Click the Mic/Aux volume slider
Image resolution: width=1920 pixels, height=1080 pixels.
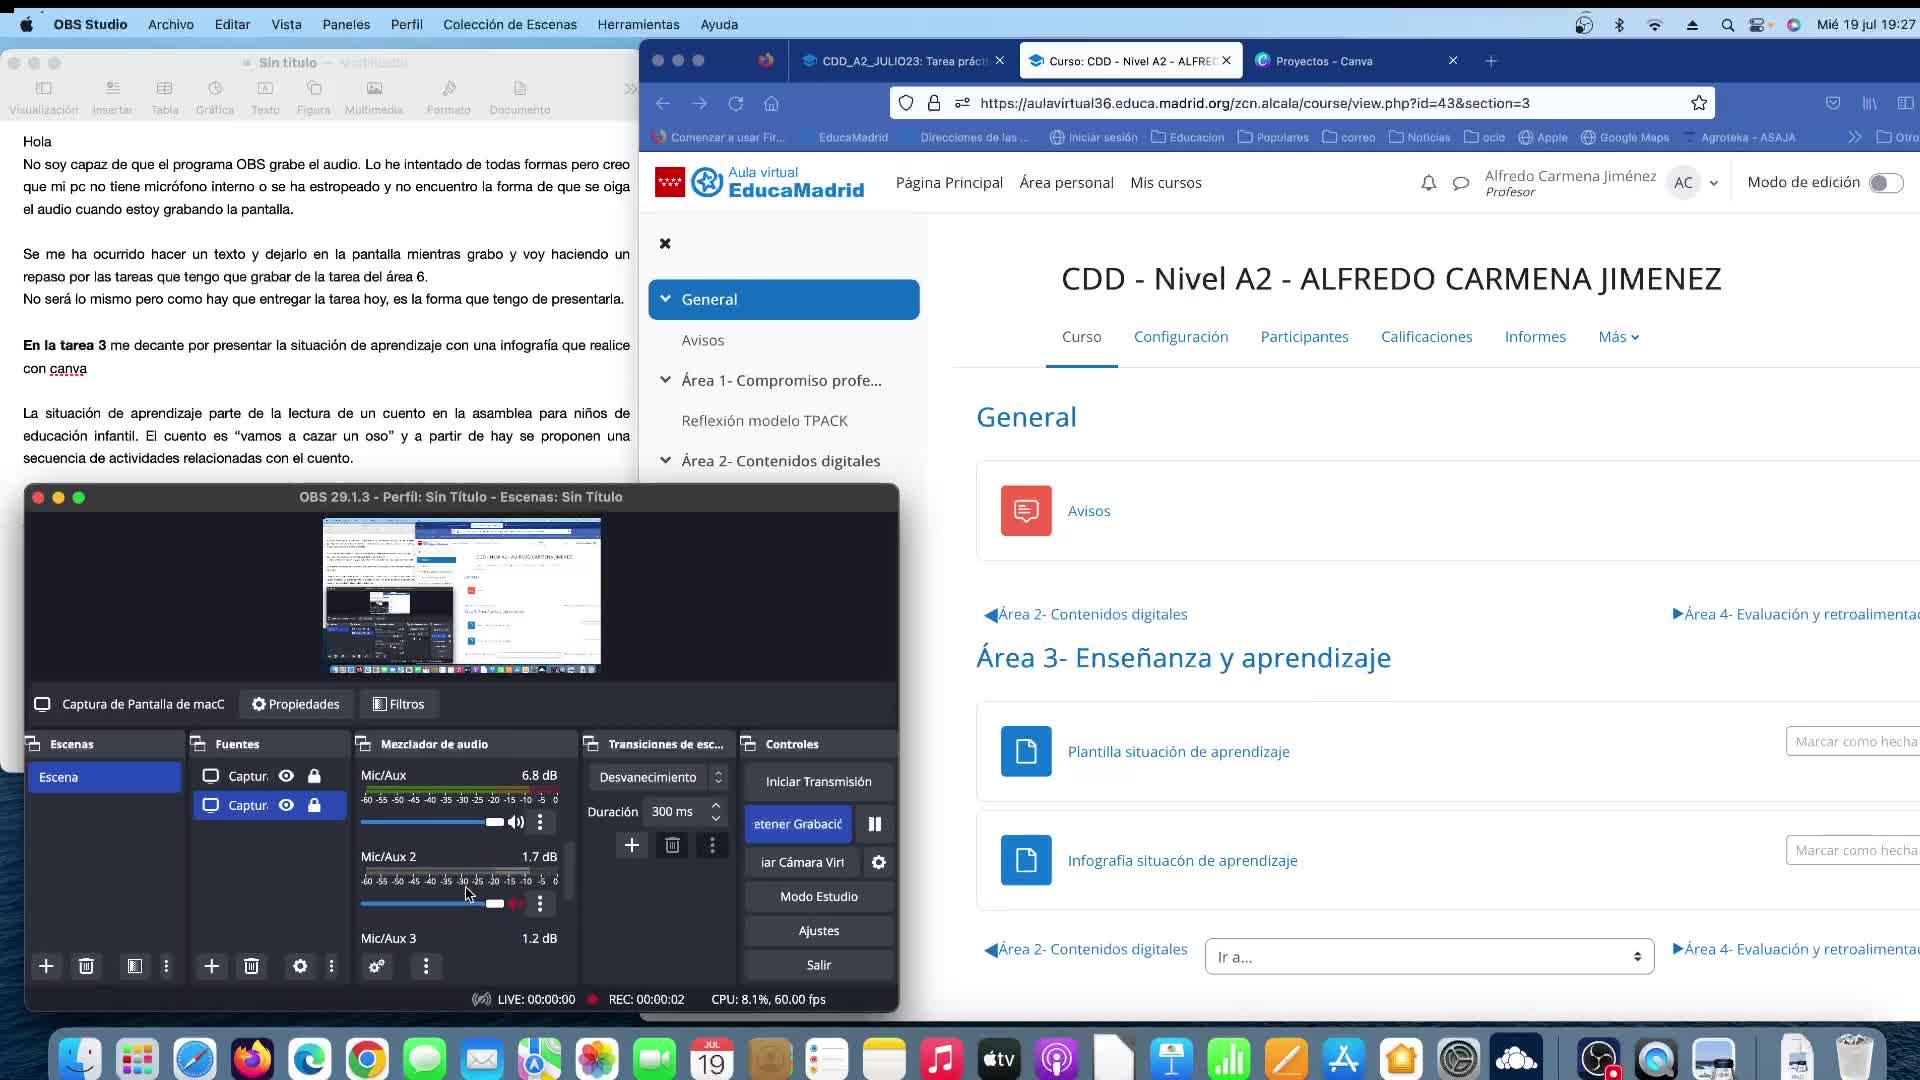[430, 822]
